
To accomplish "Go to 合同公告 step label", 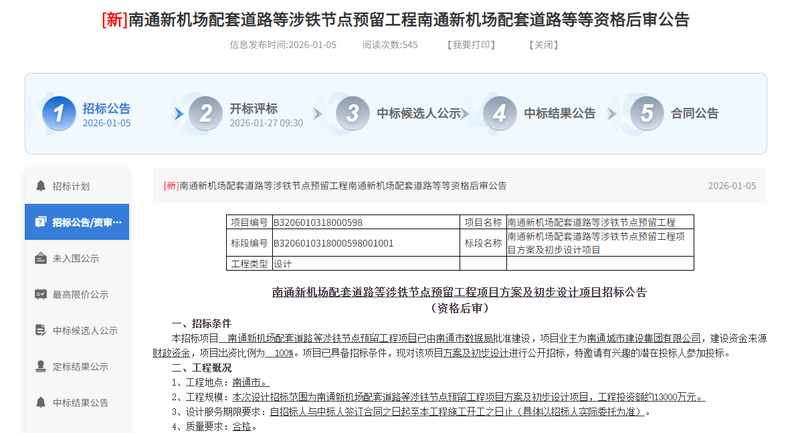I will pyautogui.click(x=694, y=113).
